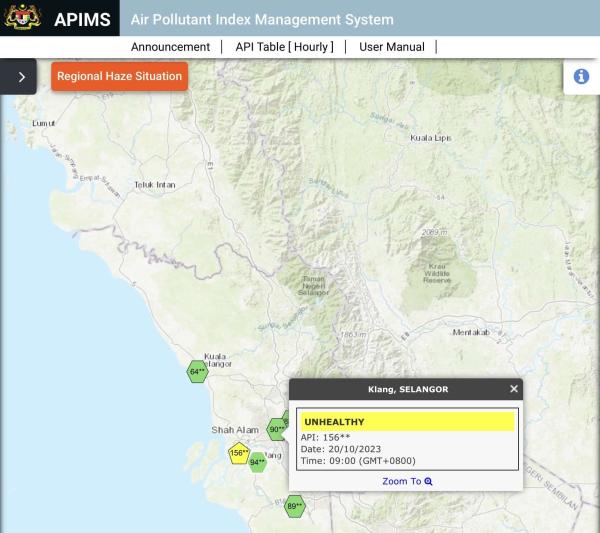Select the green 94 API station marker
The image size is (600, 533).
click(x=257, y=462)
